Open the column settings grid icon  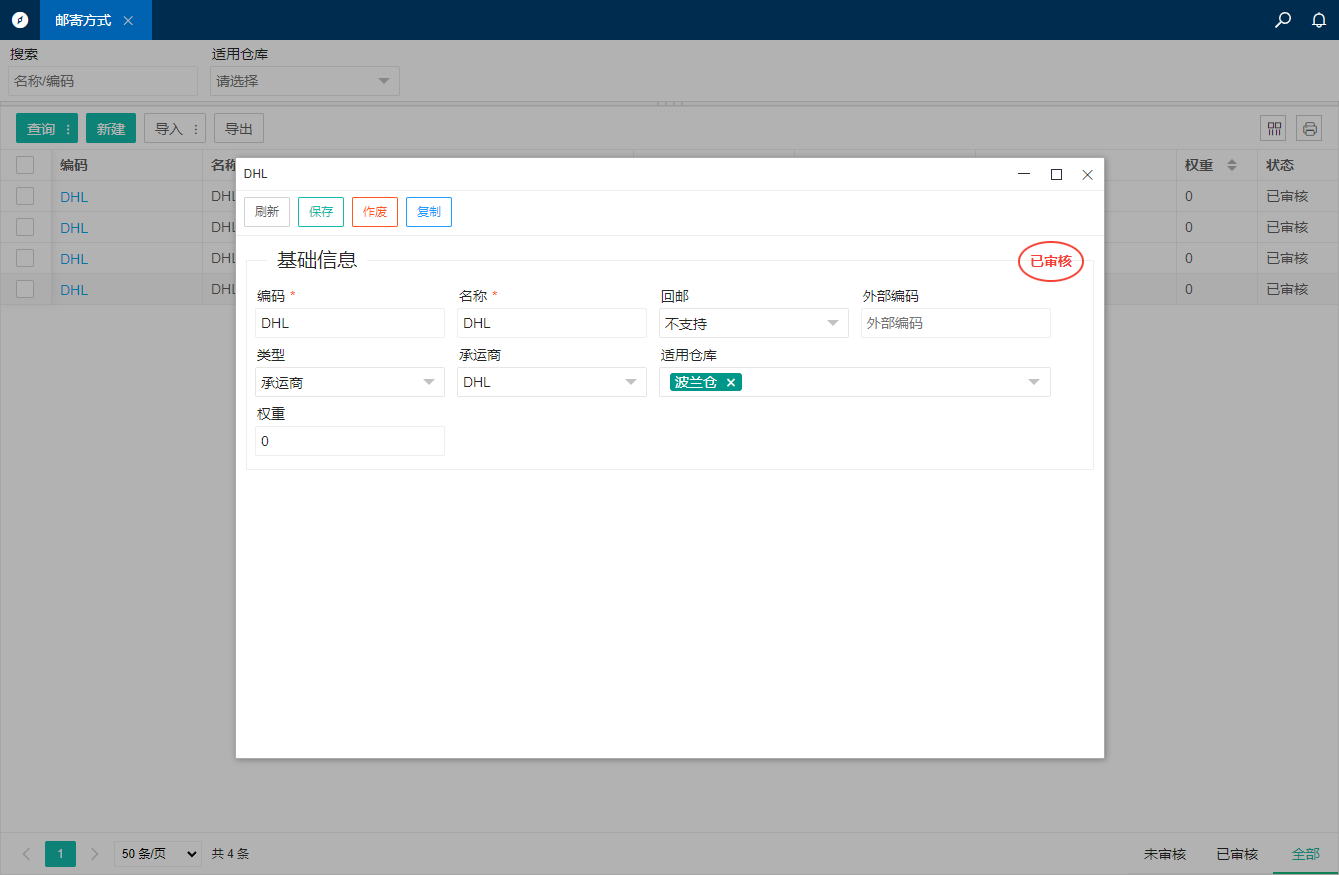1274,128
